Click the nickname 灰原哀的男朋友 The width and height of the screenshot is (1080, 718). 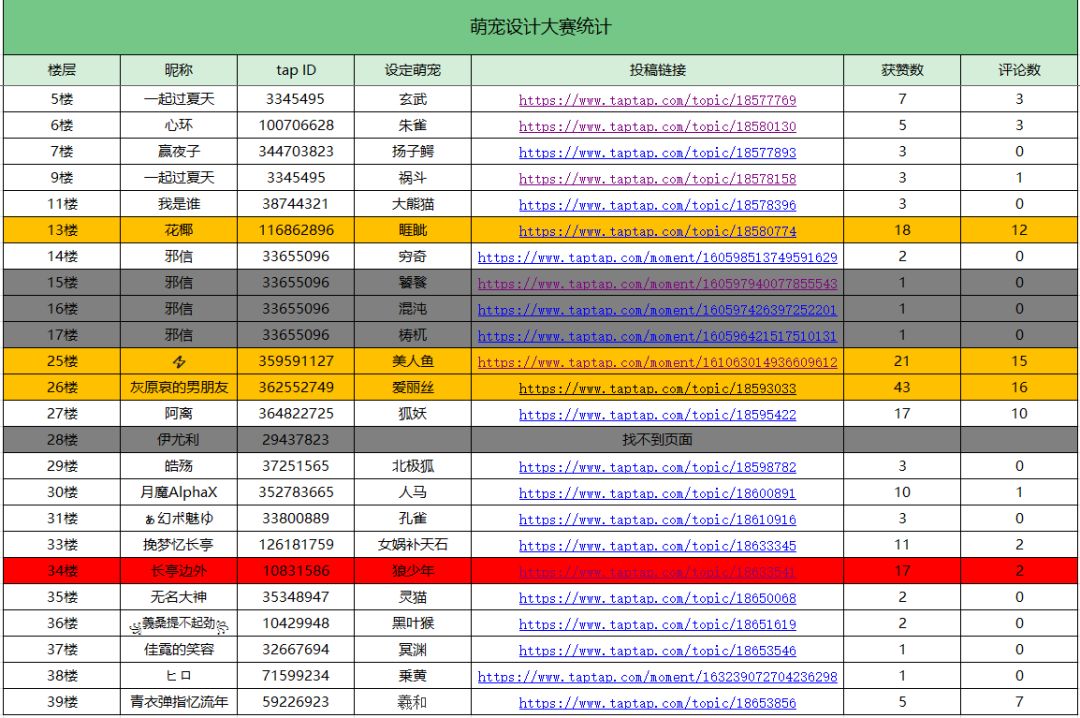(x=179, y=387)
